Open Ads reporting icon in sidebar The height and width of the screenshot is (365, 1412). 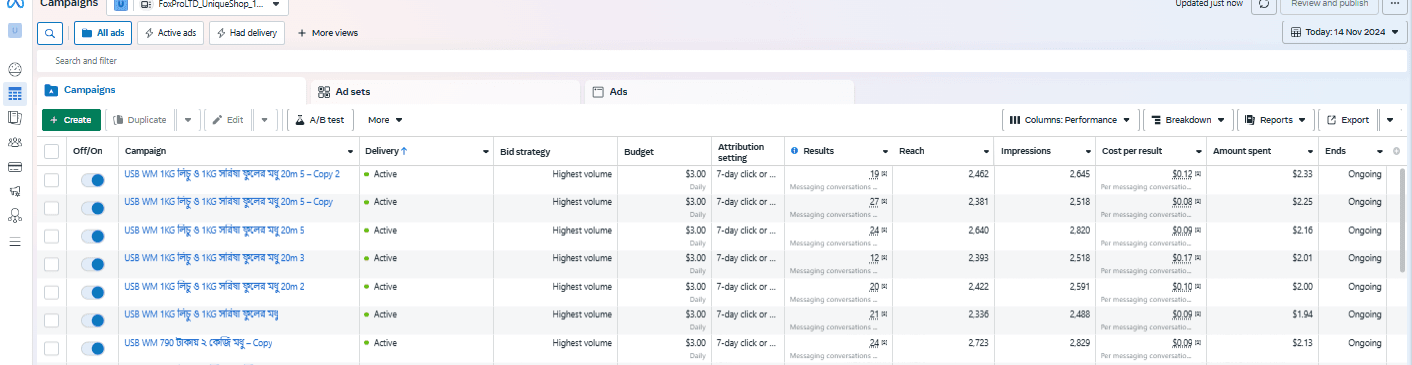pos(14,118)
